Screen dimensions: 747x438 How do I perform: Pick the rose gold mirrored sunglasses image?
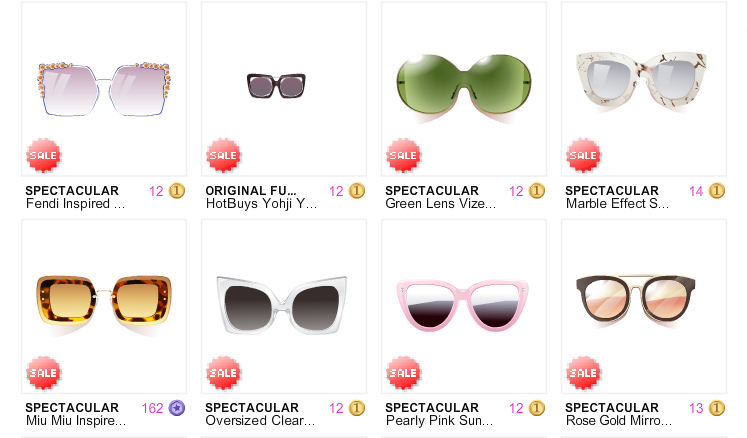click(x=636, y=300)
